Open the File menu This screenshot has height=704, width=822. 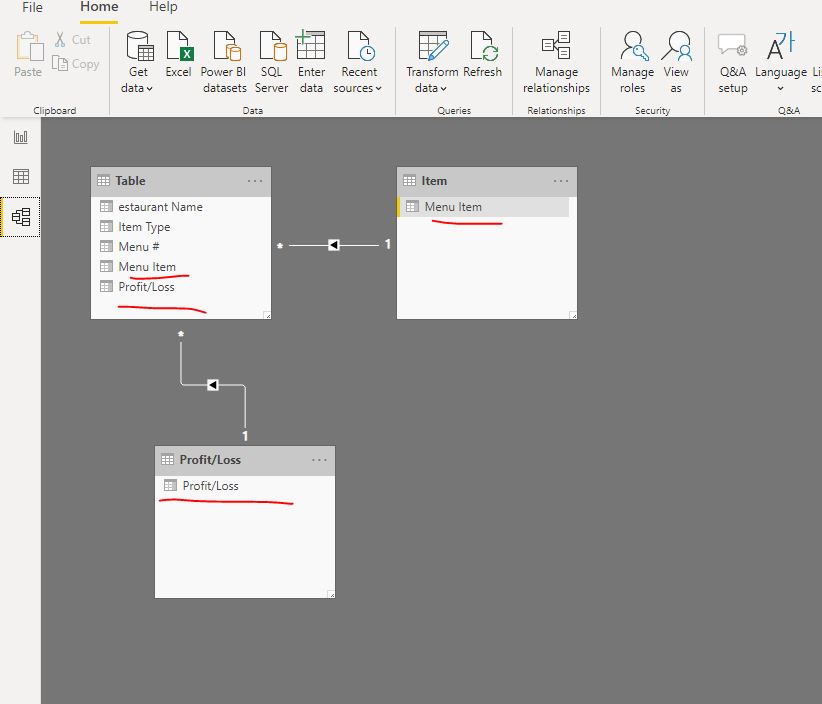(33, 7)
